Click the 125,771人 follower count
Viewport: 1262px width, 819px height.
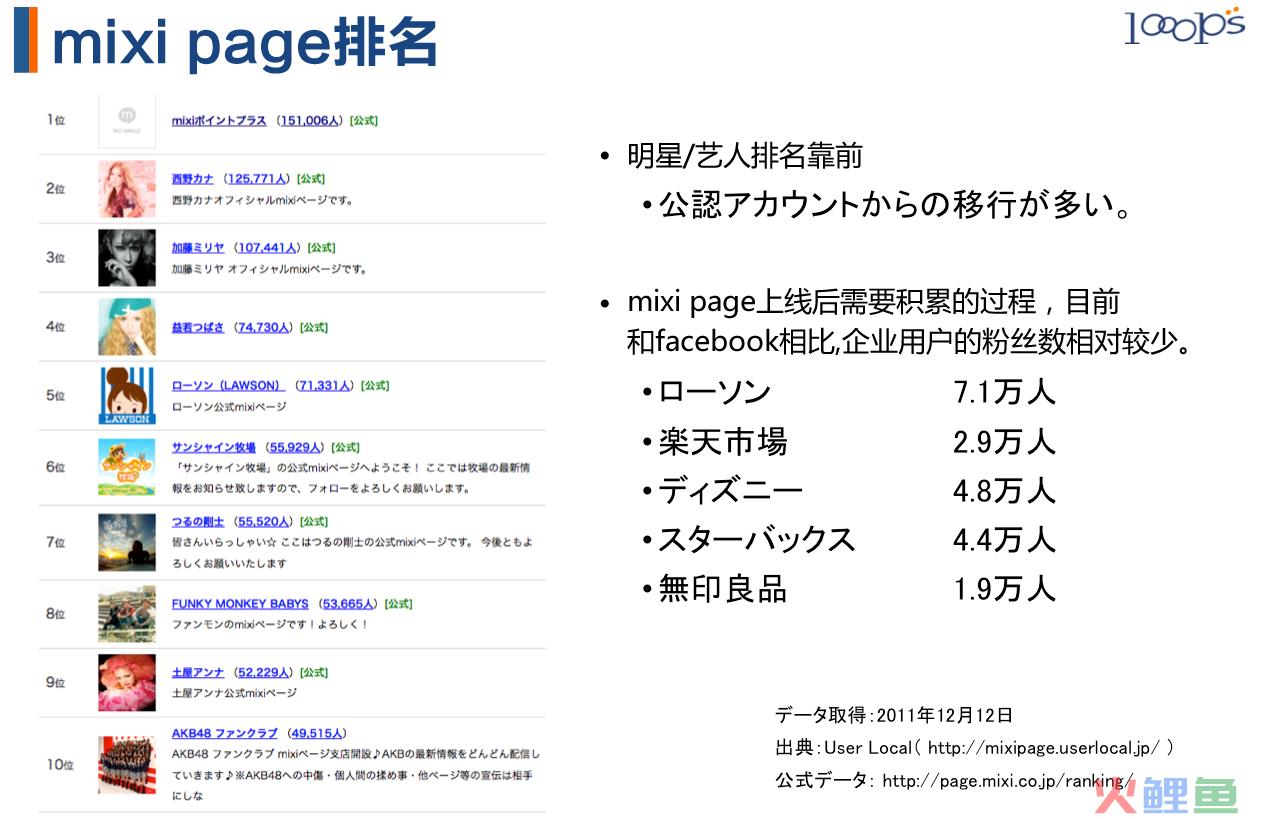point(258,179)
